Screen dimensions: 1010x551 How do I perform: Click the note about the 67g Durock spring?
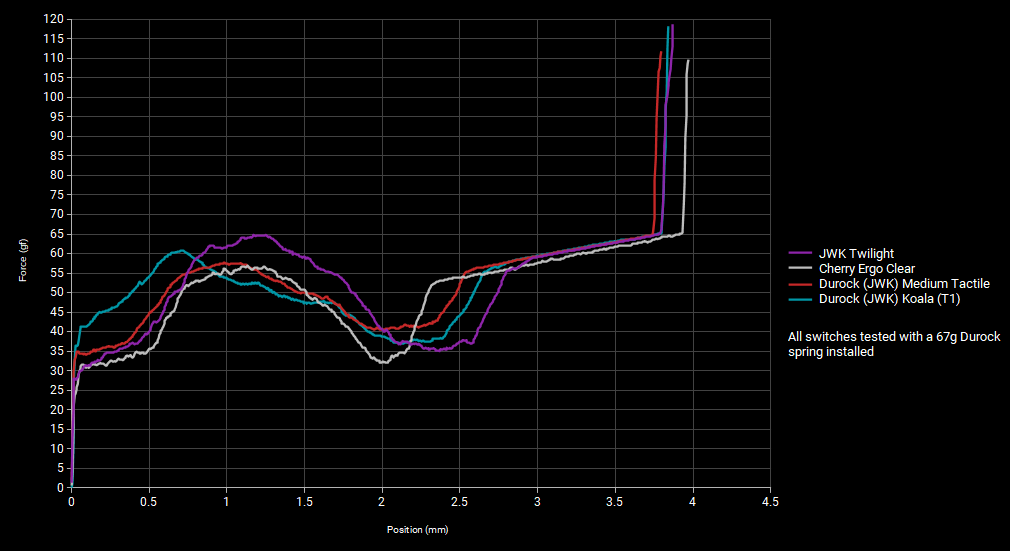893,344
